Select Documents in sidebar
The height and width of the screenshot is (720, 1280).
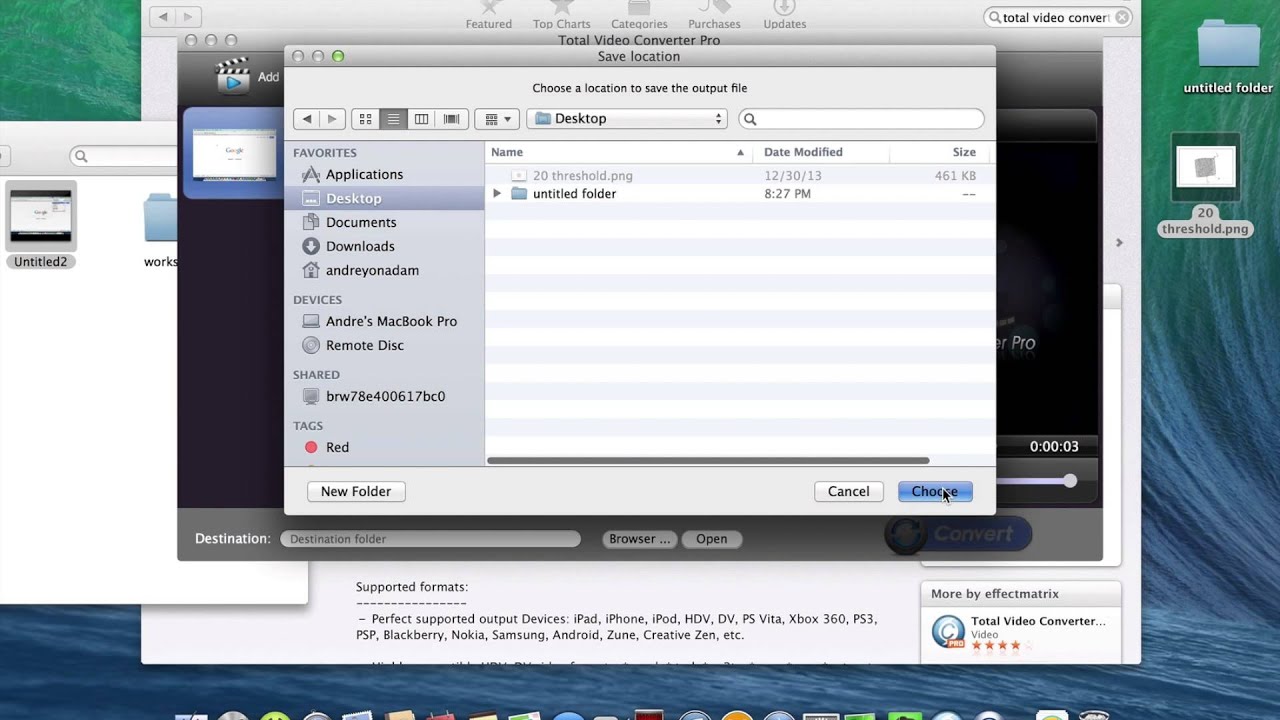(x=361, y=222)
